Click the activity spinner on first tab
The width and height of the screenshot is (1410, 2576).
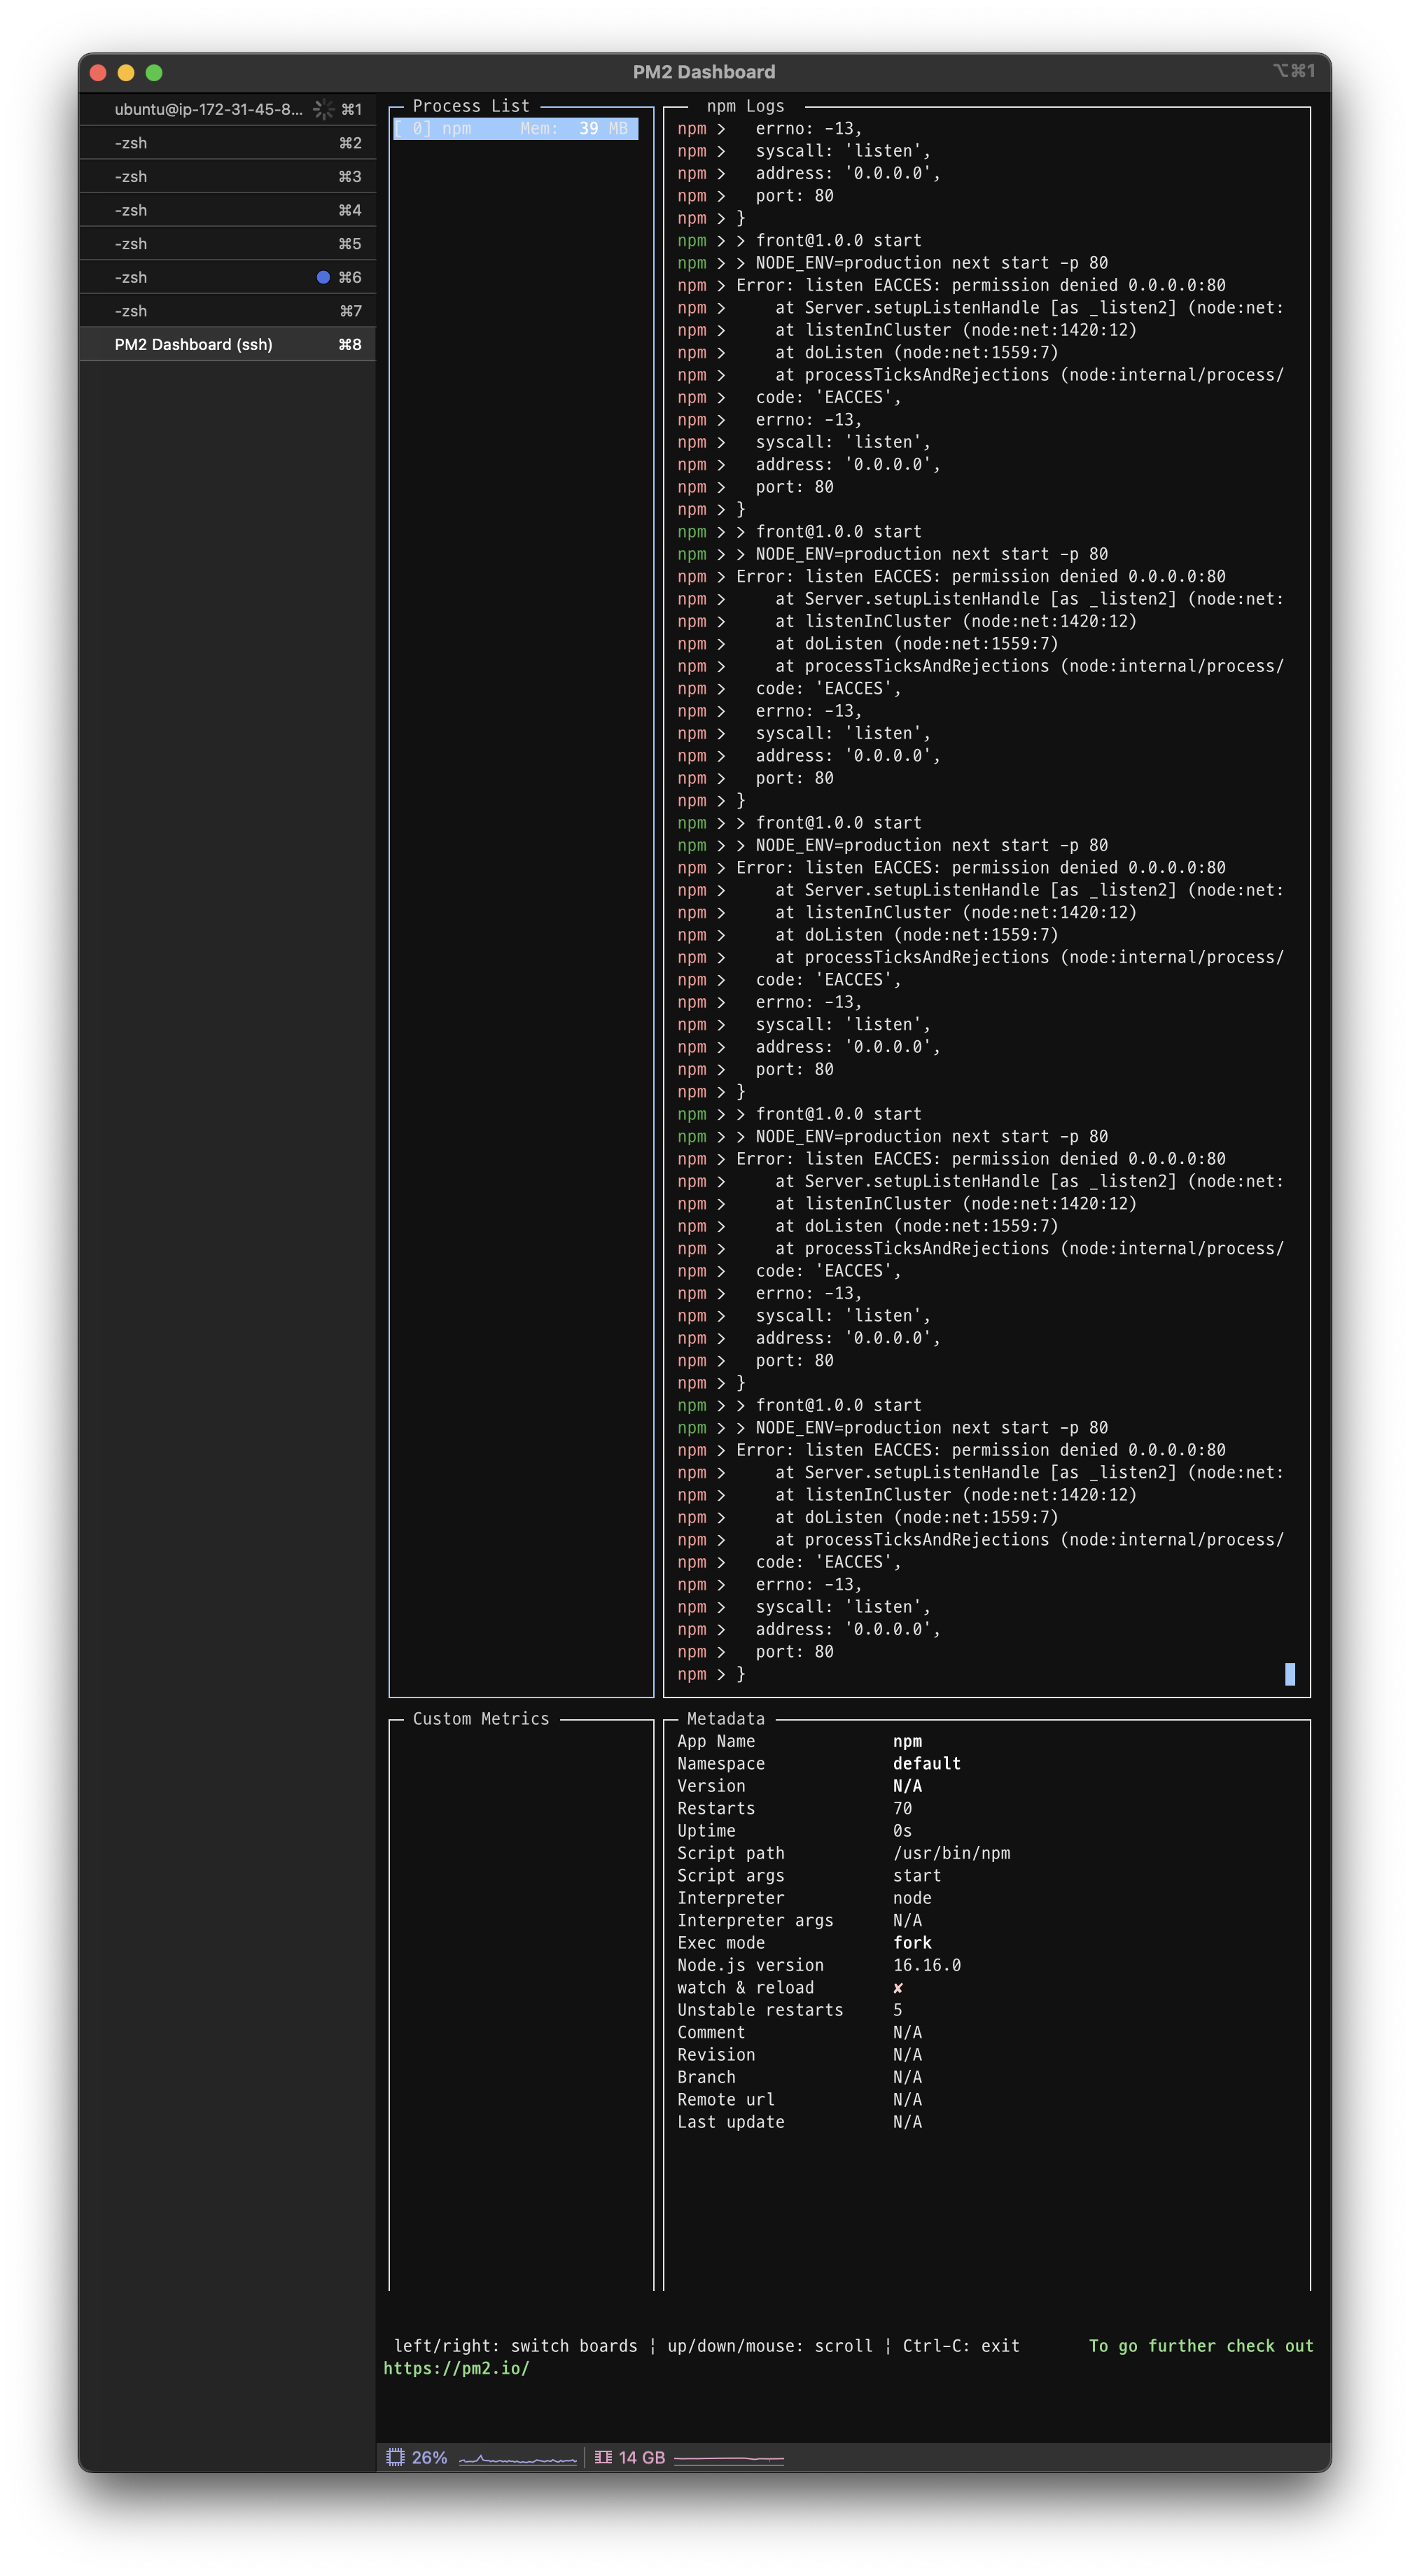(x=324, y=109)
